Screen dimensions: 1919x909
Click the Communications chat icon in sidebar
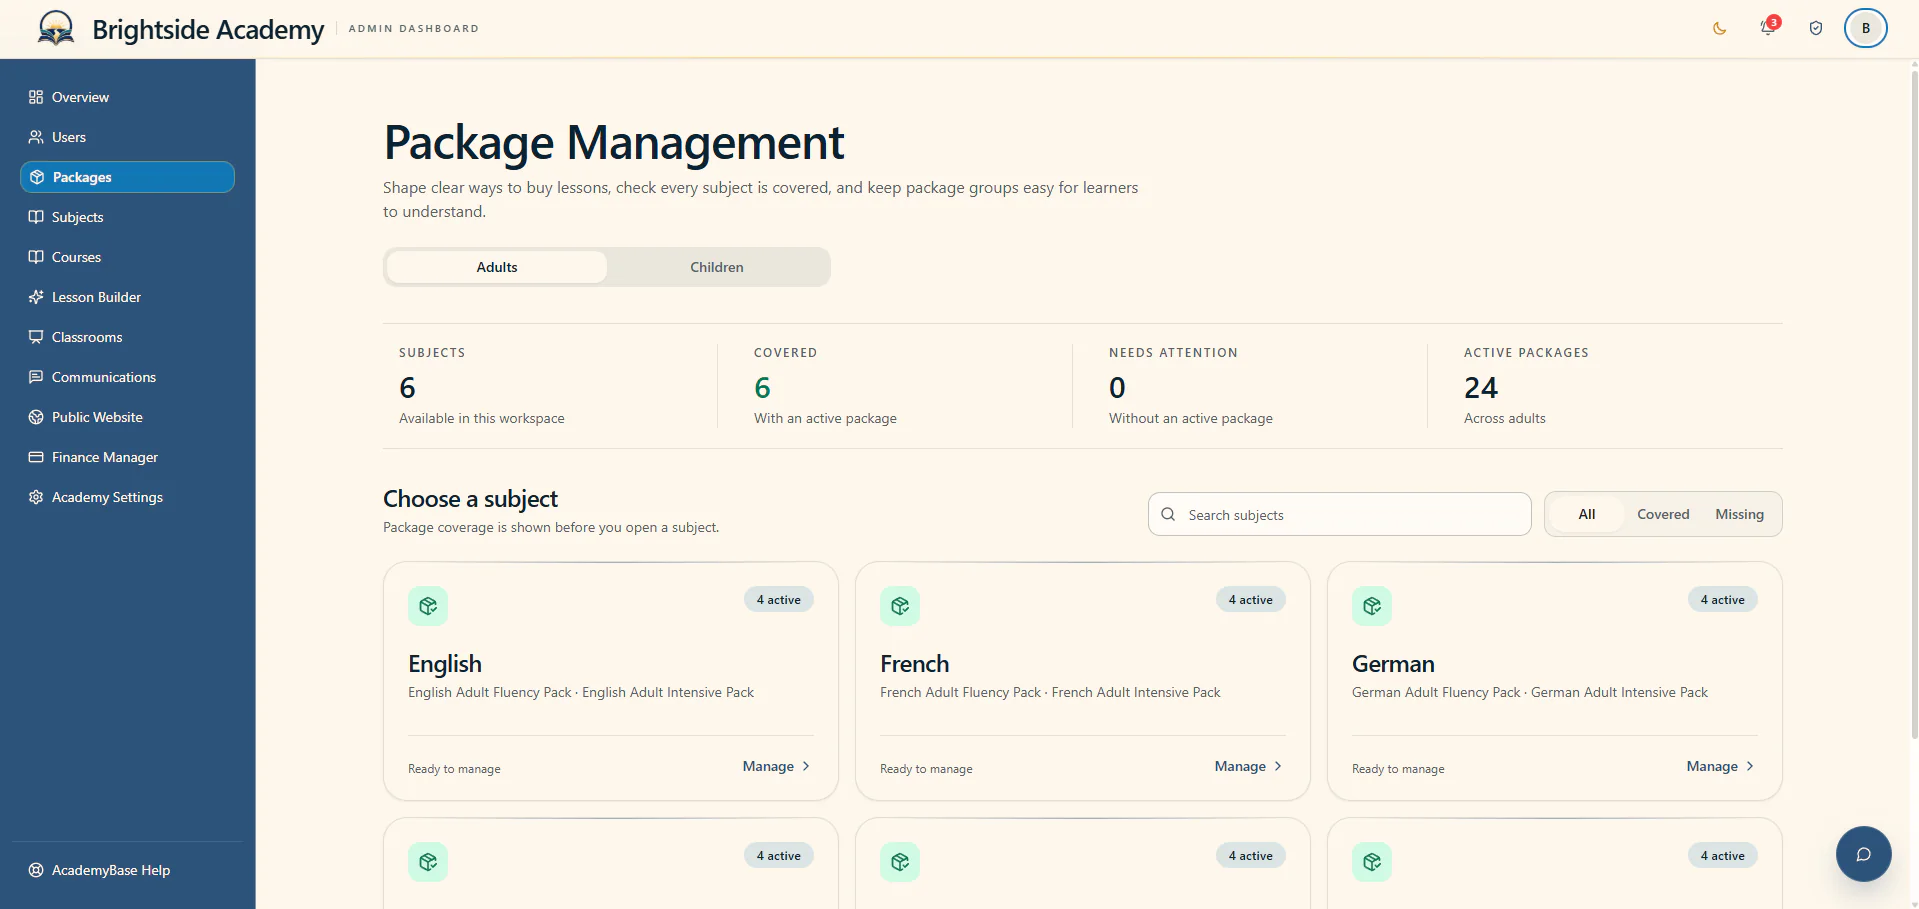36,377
